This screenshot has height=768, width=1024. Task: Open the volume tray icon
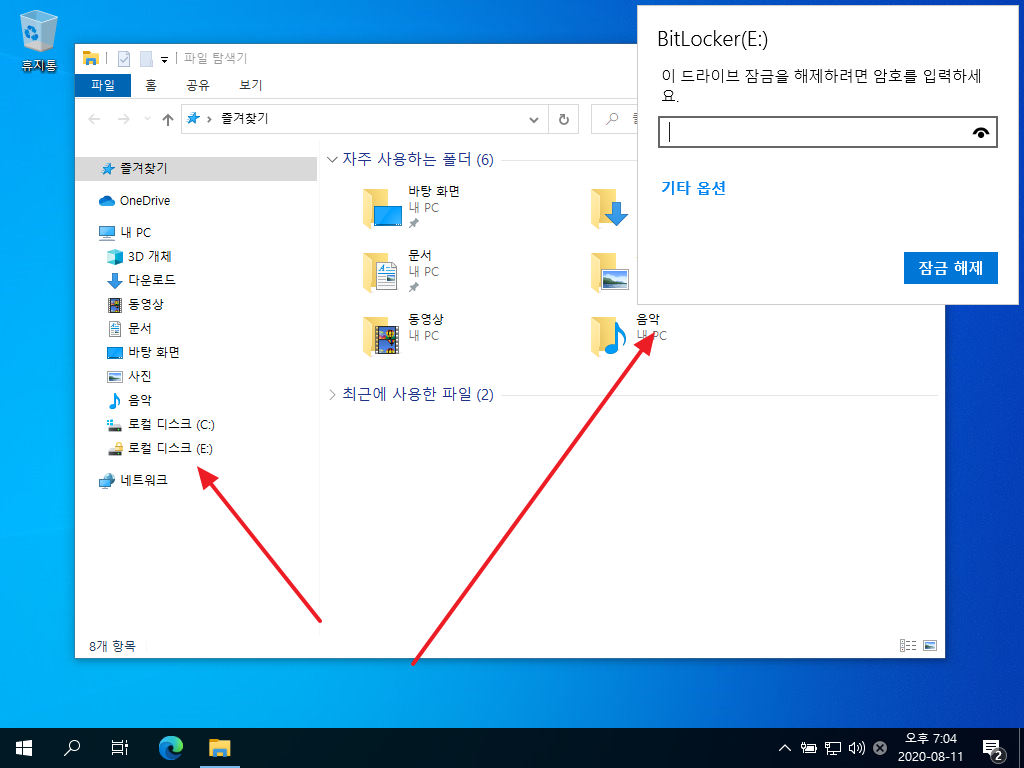(x=856, y=748)
